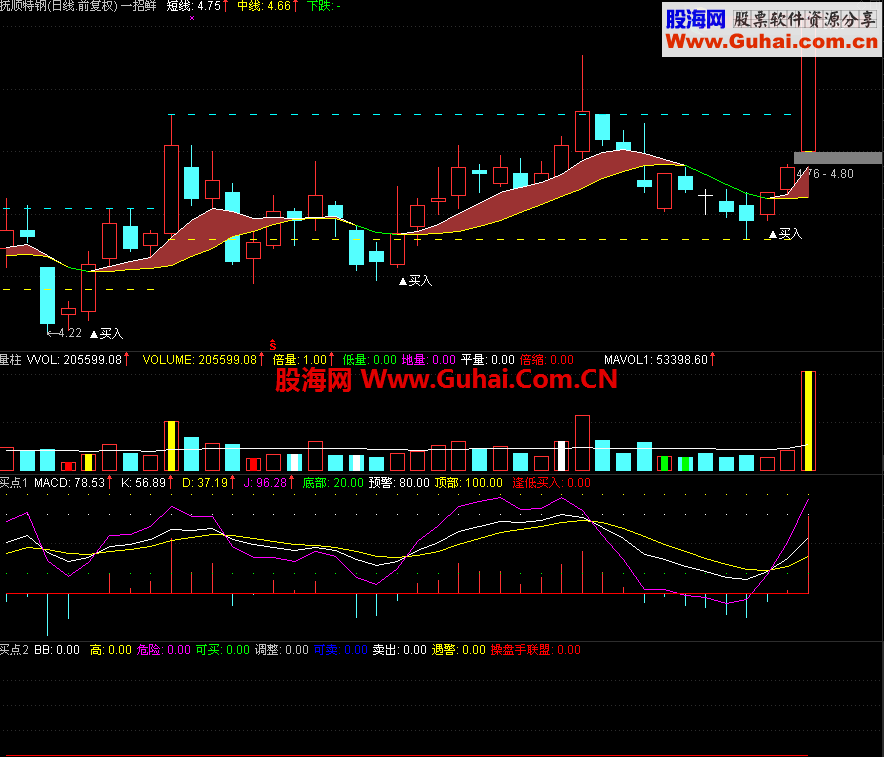Click the white 平量: 0.00 indicator
Image resolution: width=884 pixels, height=757 pixels.
pos(488,360)
